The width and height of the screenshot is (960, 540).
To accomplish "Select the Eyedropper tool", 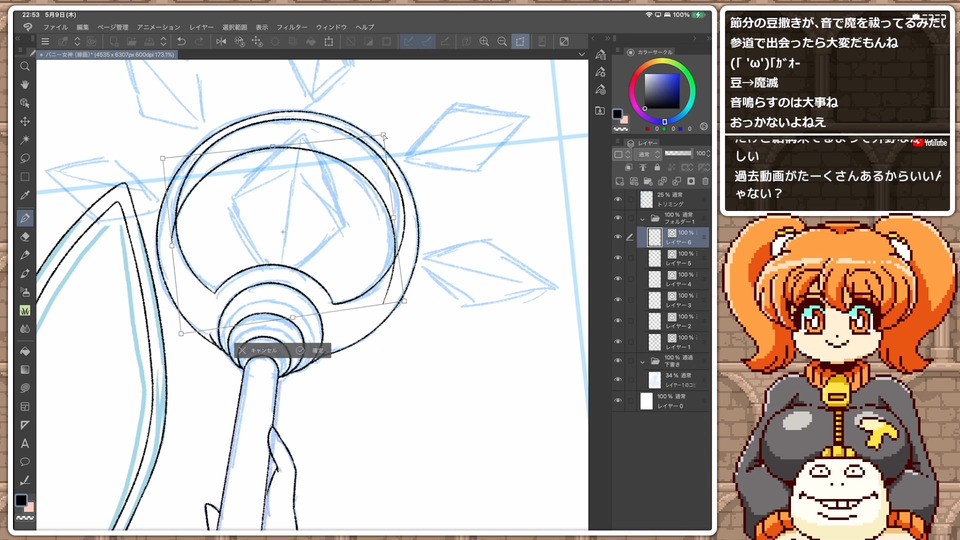I will tap(25, 195).
